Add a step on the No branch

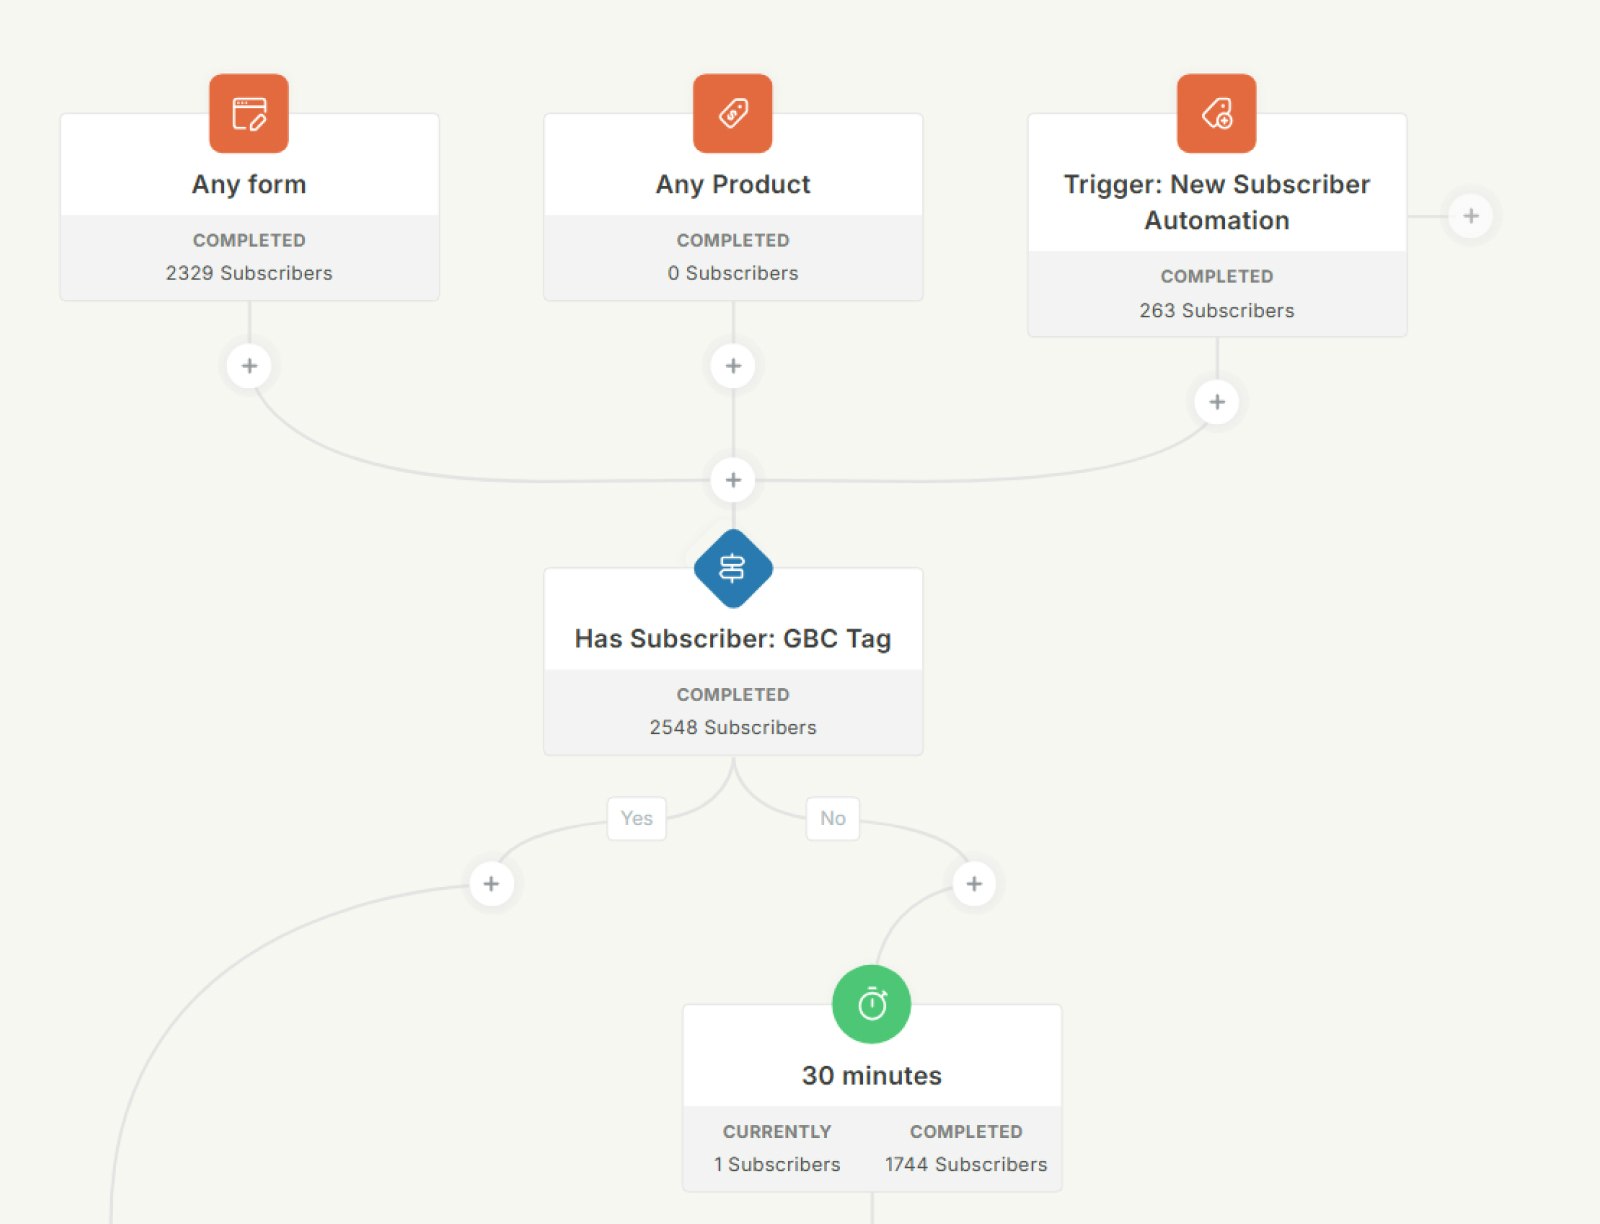click(974, 884)
